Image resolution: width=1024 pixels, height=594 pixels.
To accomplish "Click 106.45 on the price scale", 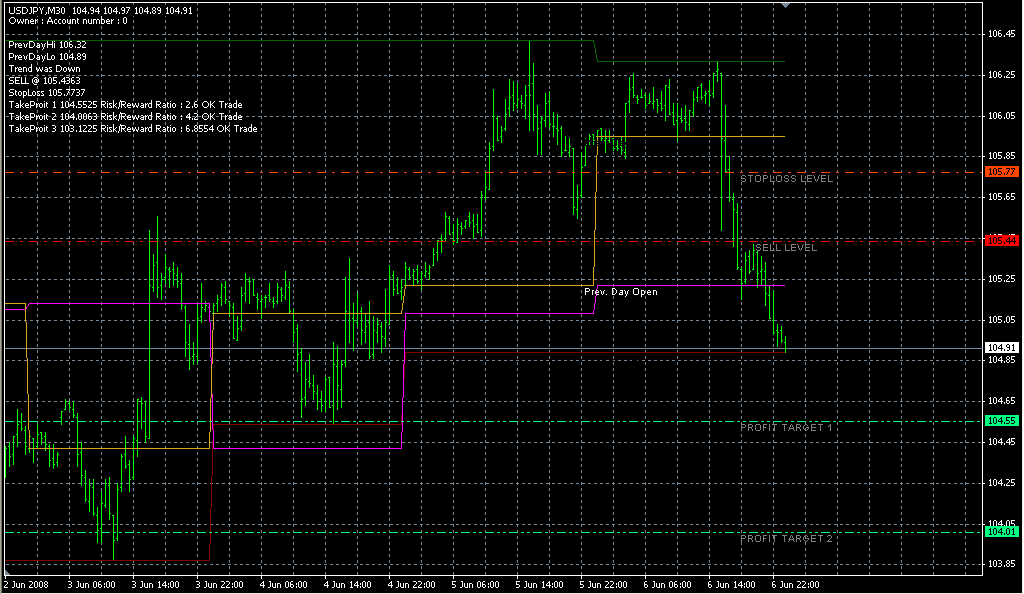I will pyautogui.click(x=1000, y=33).
